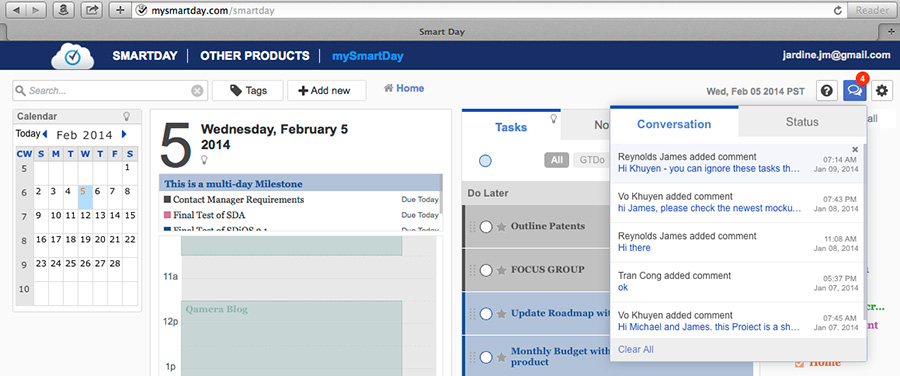This screenshot has height=376, width=900.
Task: Click the round circle filter under Tasks
Action: click(x=485, y=161)
